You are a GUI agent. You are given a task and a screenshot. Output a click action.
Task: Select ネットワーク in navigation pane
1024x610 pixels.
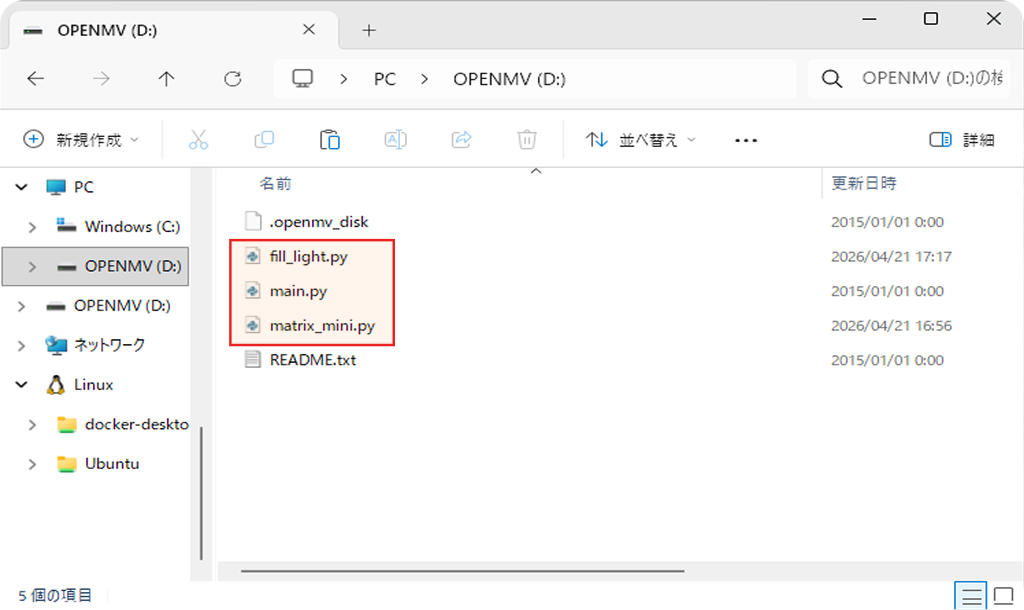(x=109, y=345)
